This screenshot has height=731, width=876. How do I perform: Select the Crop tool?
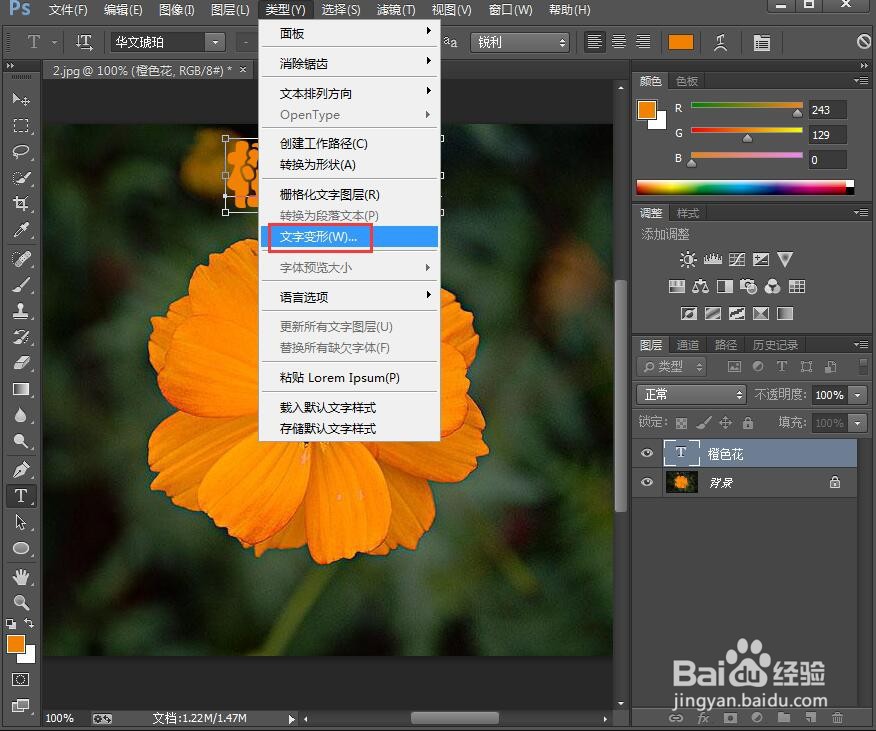21,203
